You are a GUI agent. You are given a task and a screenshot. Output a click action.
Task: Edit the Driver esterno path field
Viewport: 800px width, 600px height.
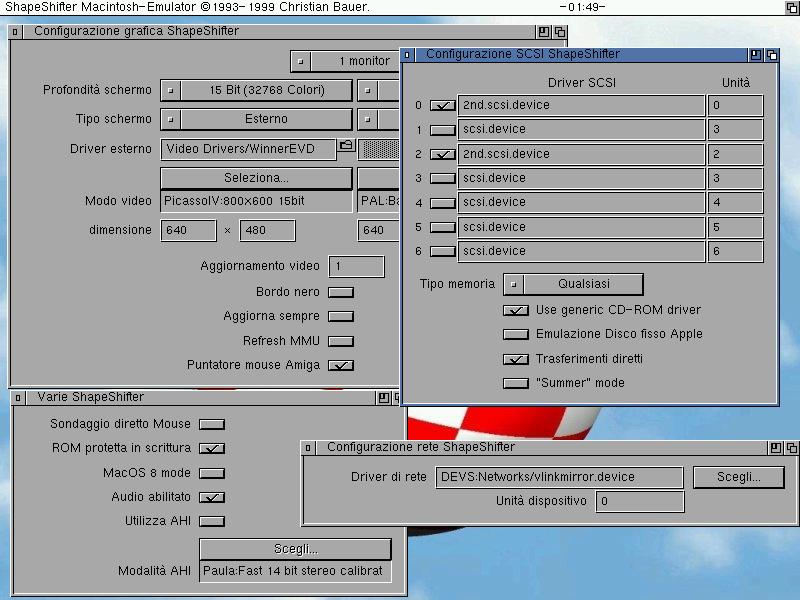coord(248,149)
